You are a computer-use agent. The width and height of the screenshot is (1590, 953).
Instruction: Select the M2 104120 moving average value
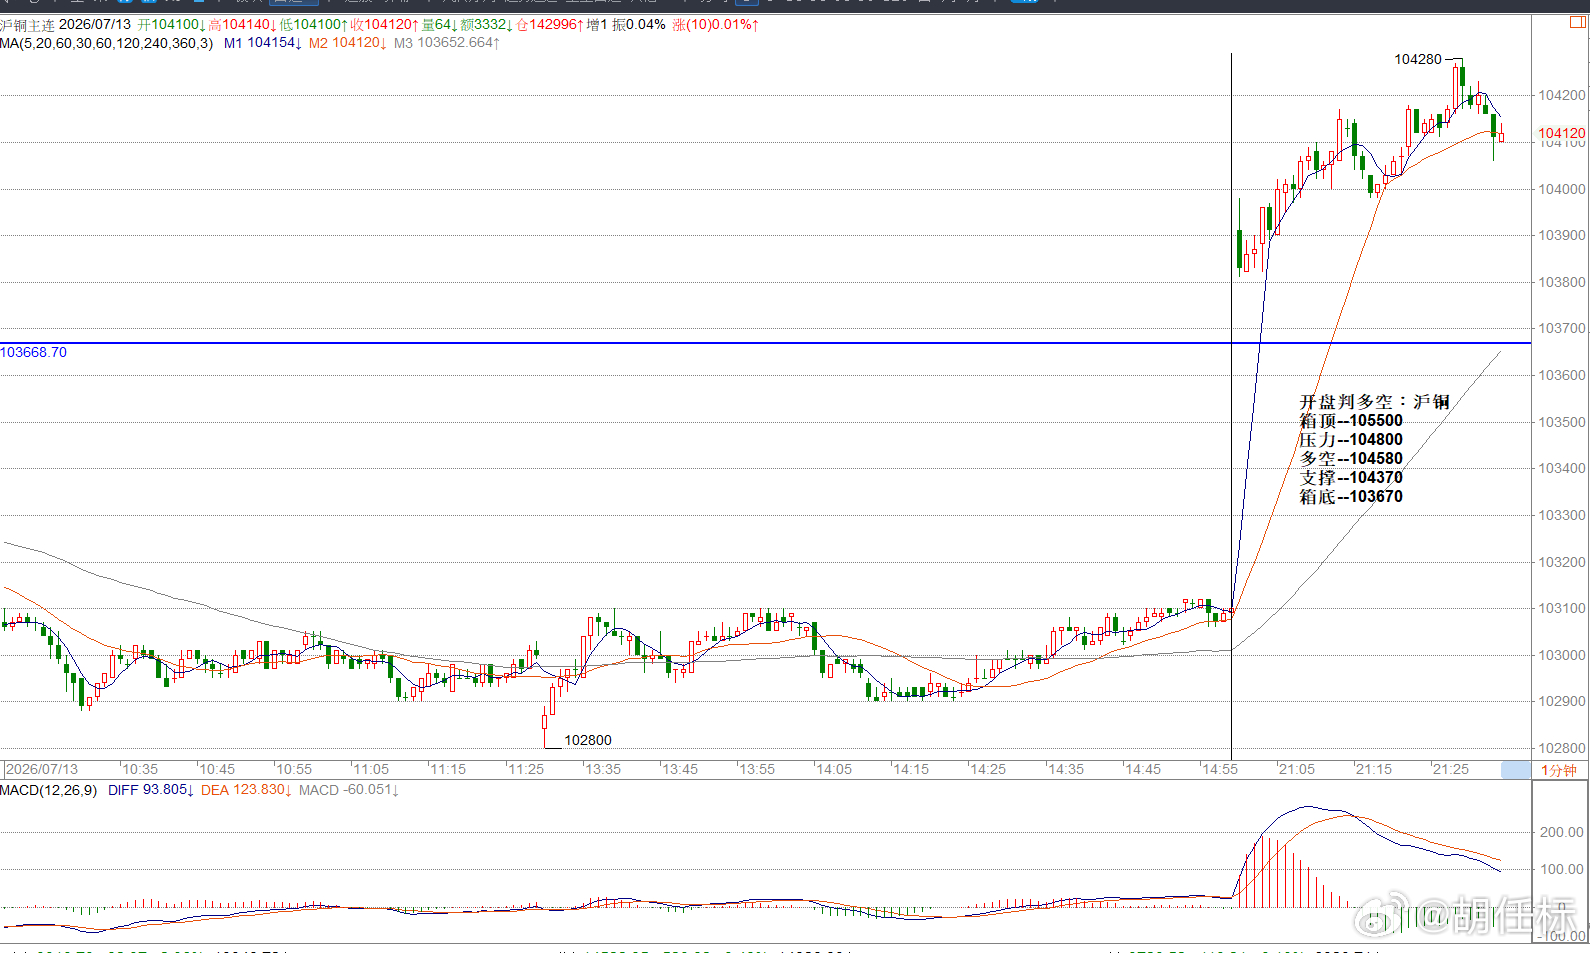coord(348,43)
